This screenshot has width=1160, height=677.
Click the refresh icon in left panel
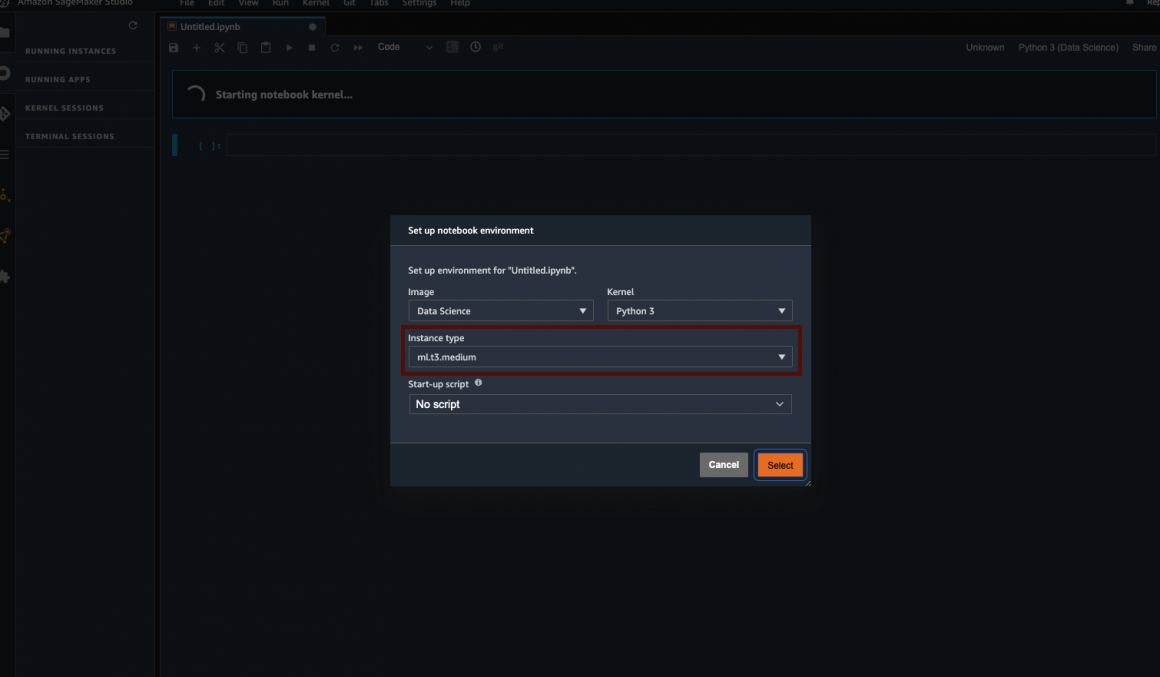pyautogui.click(x=133, y=26)
